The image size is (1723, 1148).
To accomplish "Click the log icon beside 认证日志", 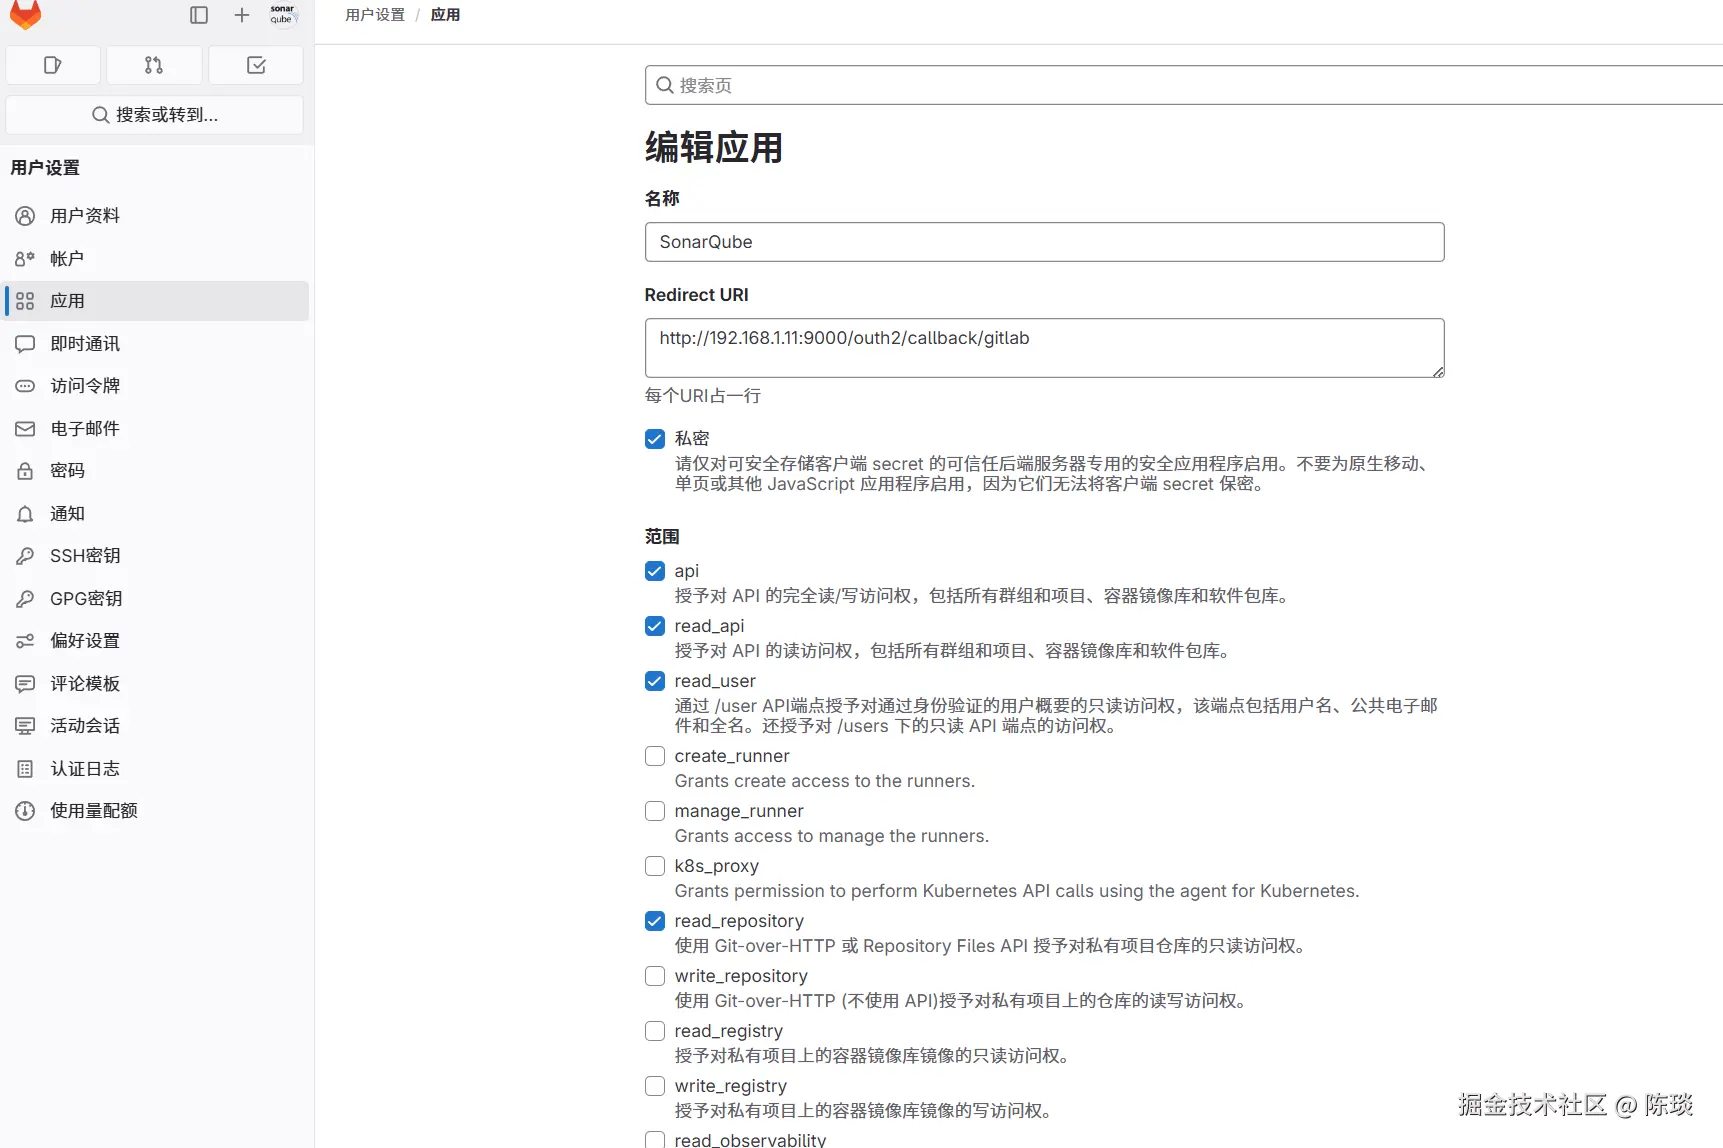I will click(x=25, y=769).
